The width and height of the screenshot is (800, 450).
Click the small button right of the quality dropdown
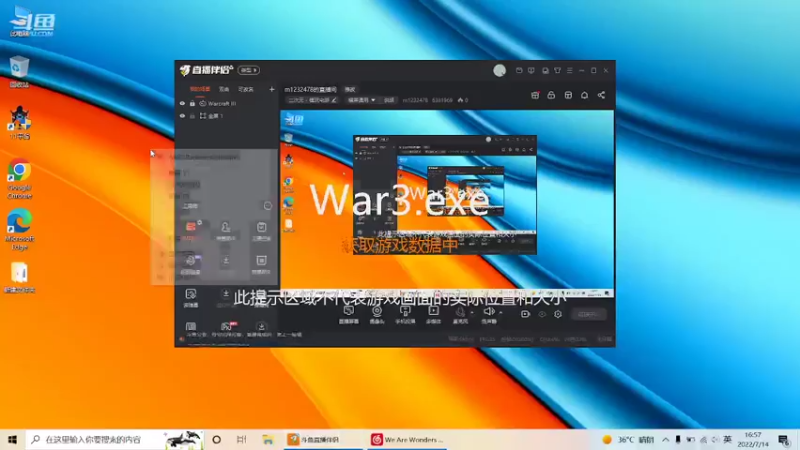tap(389, 100)
